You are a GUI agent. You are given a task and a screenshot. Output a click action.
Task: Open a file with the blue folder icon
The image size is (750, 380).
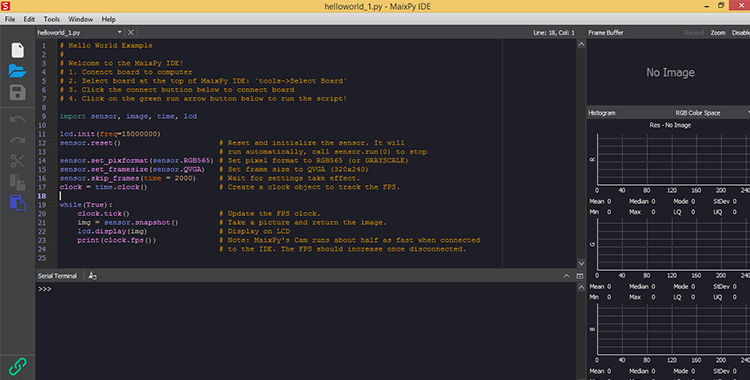[x=17, y=71]
